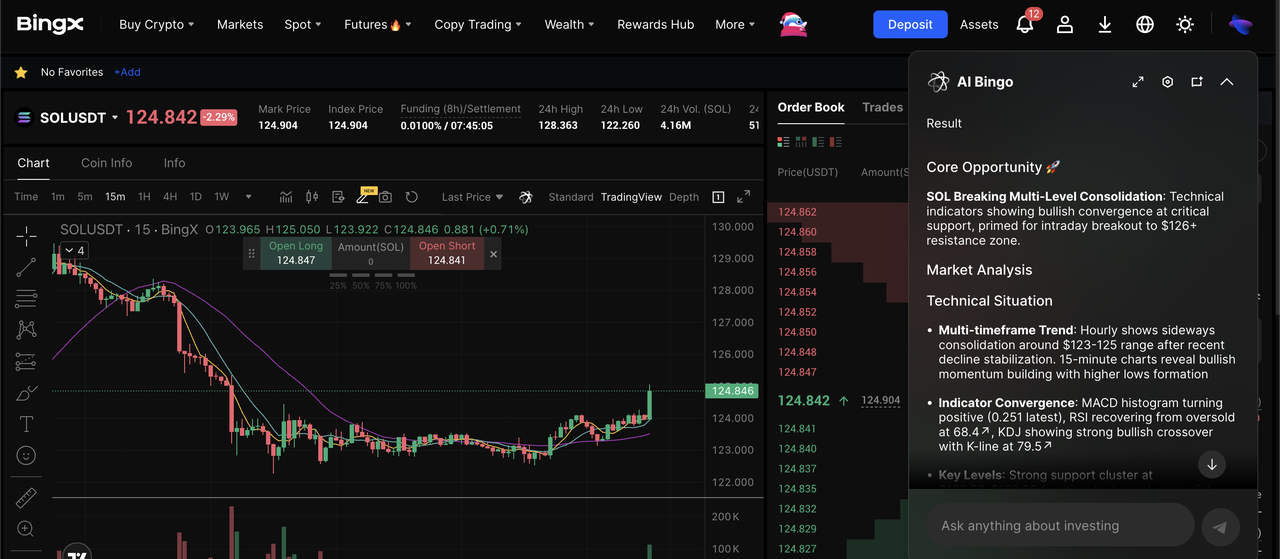Open AI Bingo settings hexagon icon
This screenshot has height=559, width=1280.
(1167, 82)
